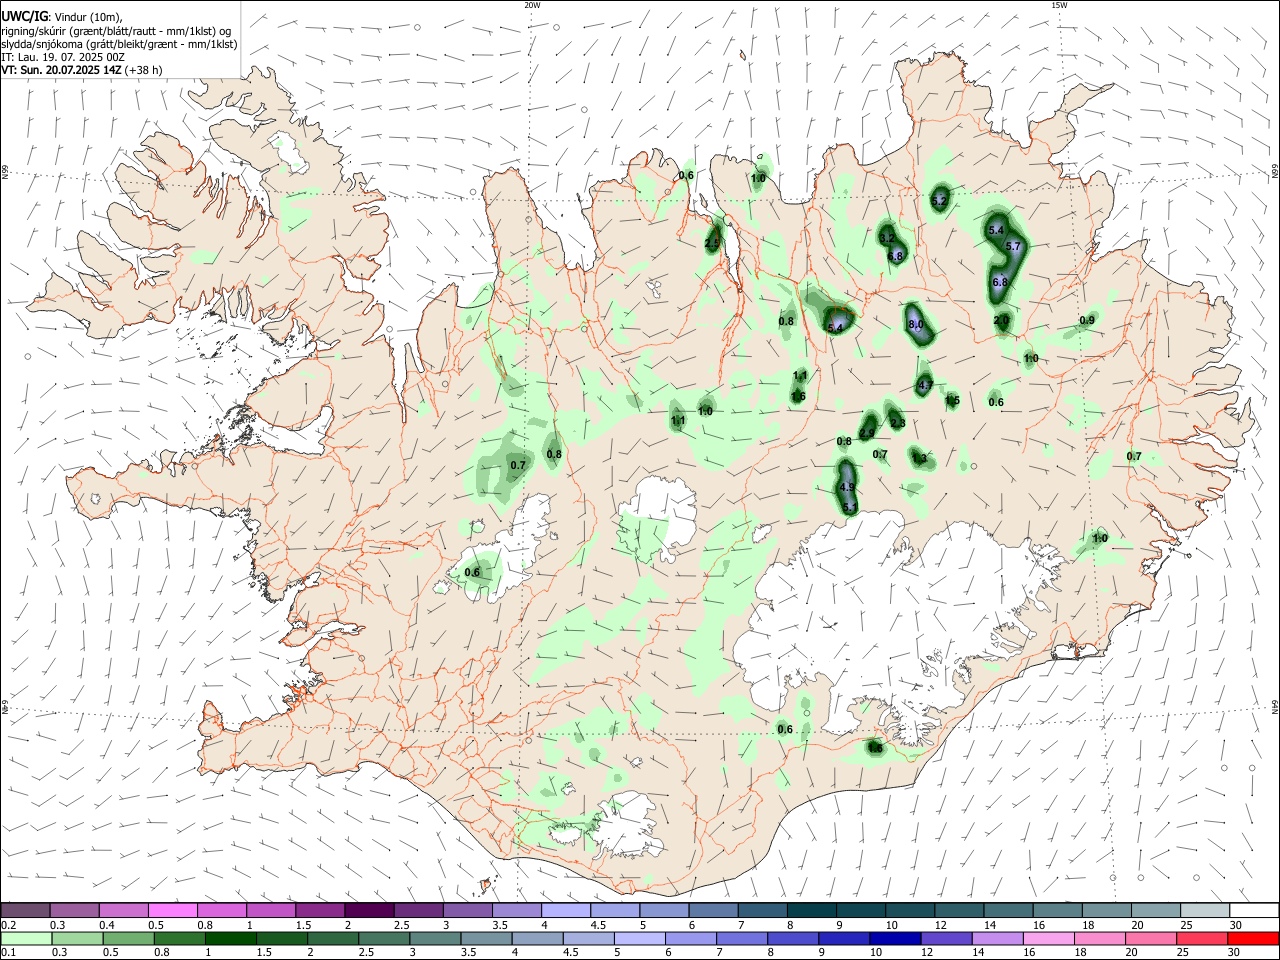Click the 15W longitude label at the top
The image size is (1280, 960).
(x=1059, y=5)
